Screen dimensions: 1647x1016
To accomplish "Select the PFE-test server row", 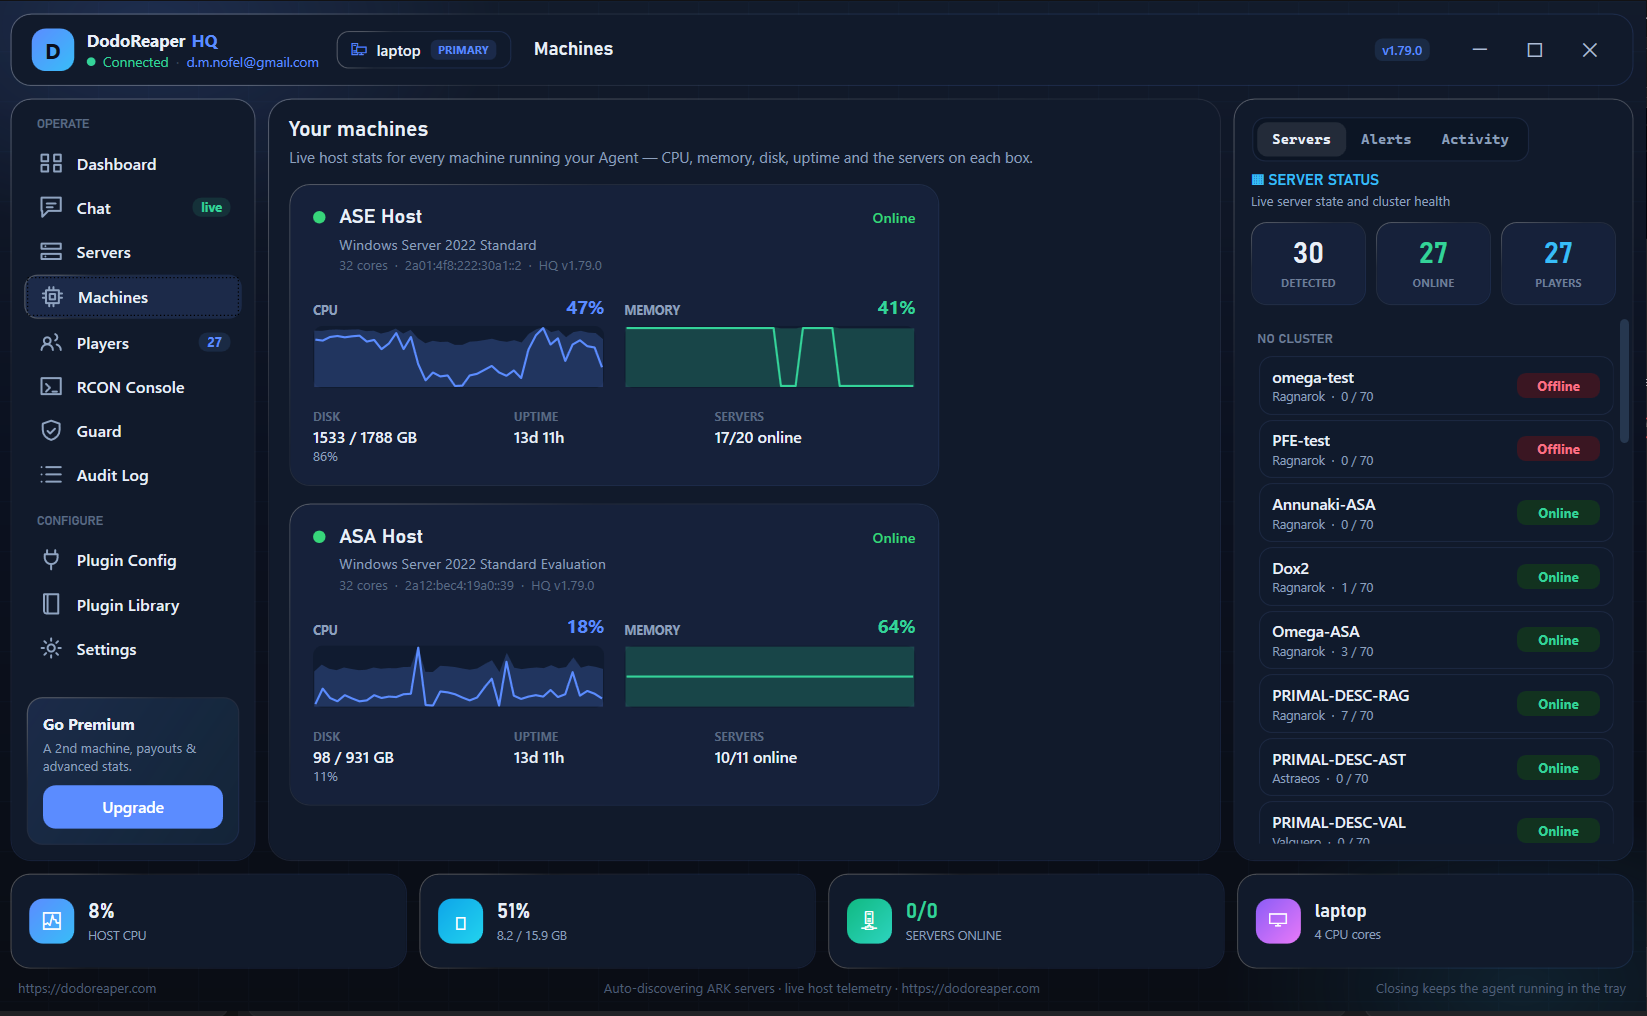I will [1436, 449].
